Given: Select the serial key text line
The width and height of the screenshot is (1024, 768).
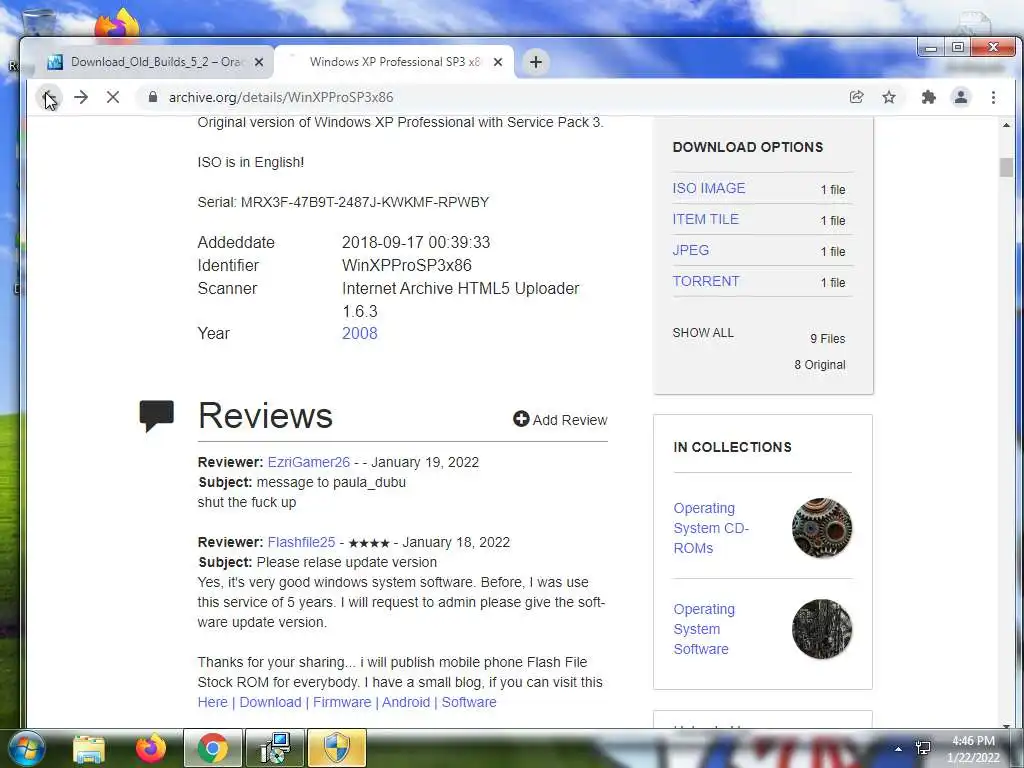Looking at the screenshot, I should pos(344,202).
